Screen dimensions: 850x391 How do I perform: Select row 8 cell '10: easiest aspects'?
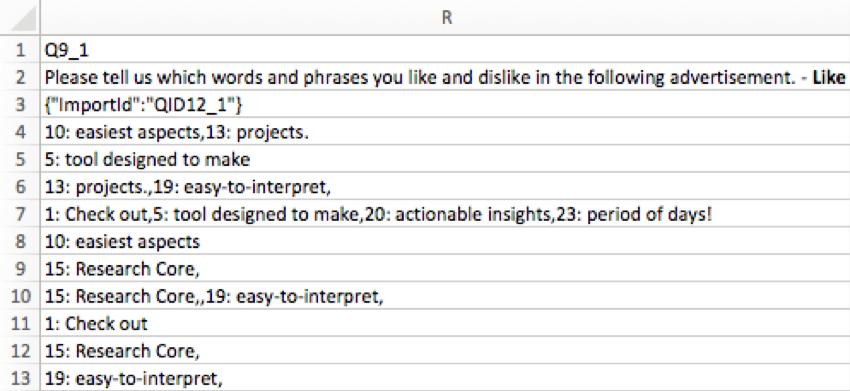click(446, 241)
